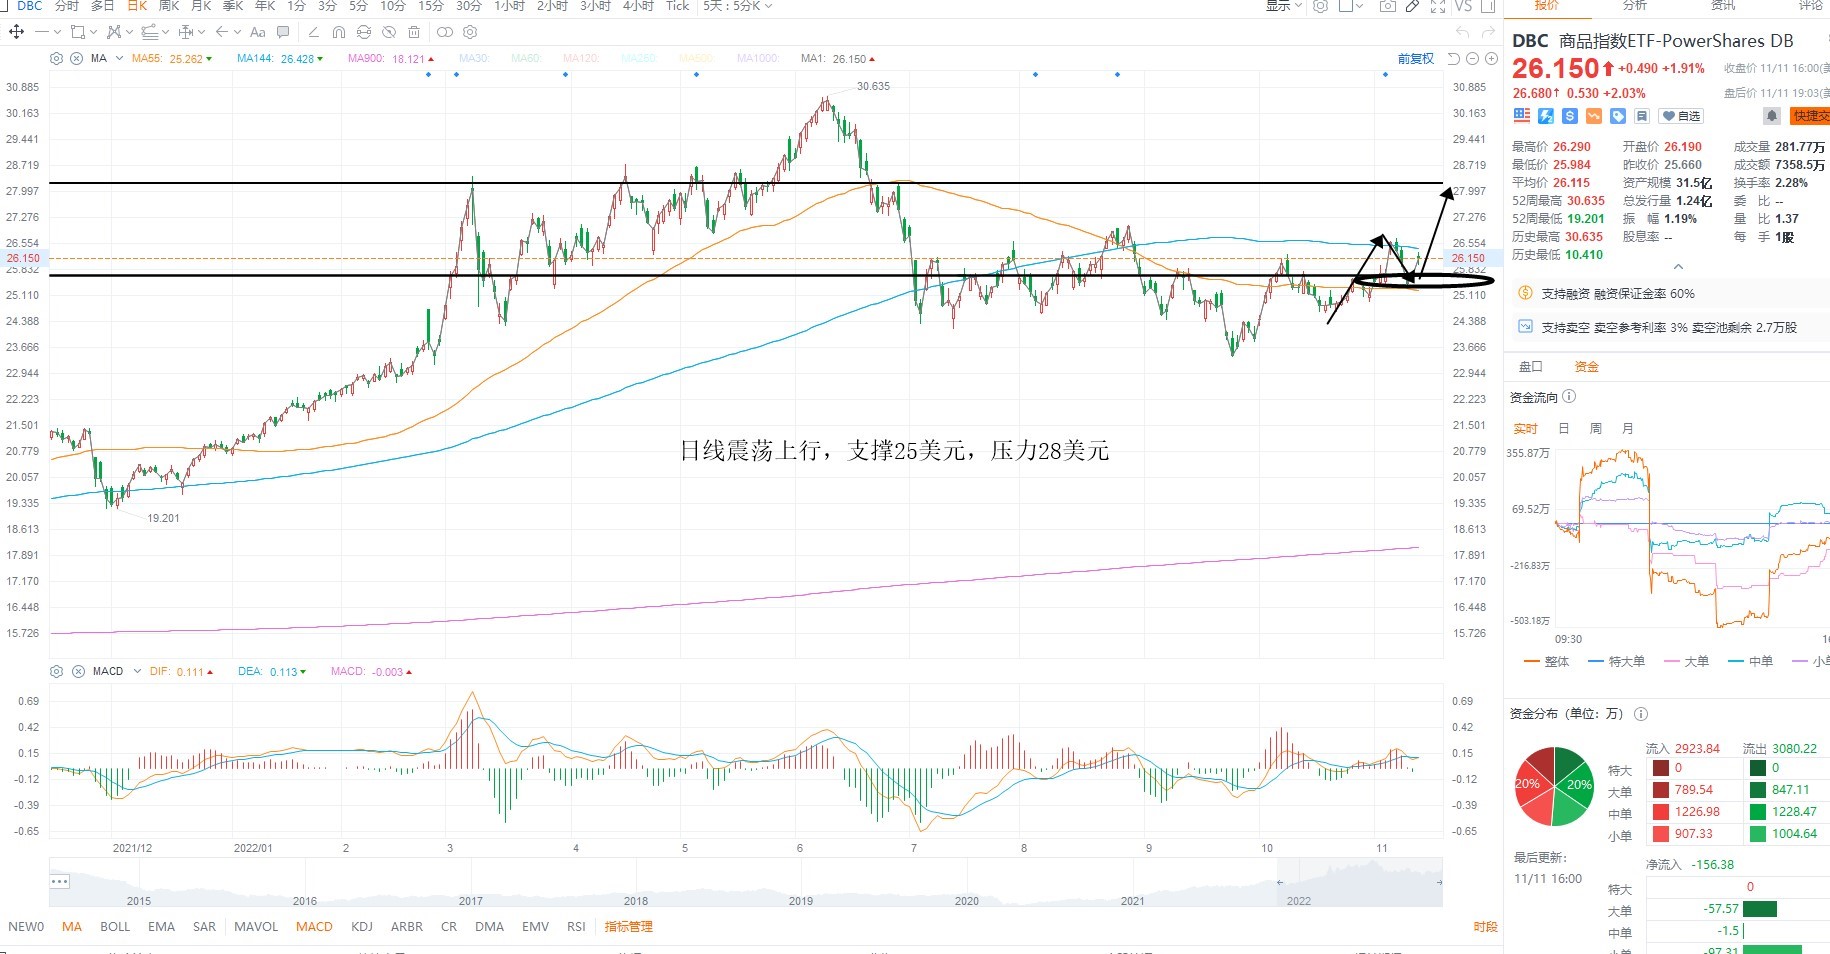The image size is (1830, 954).
Task: Open drawing toolbar settings gear
Action: [x=470, y=32]
